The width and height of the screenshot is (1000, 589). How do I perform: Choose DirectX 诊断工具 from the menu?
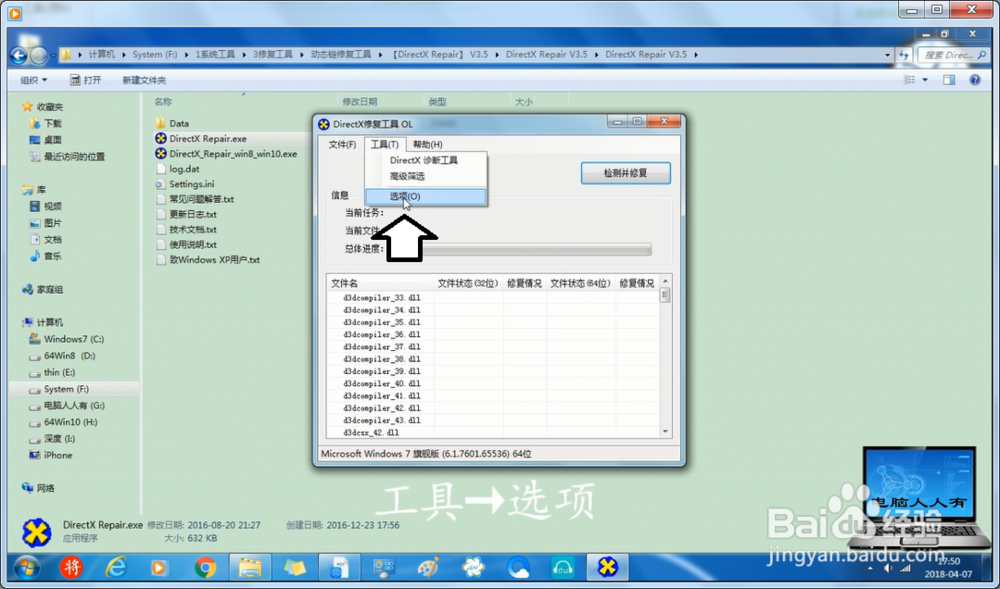point(424,160)
